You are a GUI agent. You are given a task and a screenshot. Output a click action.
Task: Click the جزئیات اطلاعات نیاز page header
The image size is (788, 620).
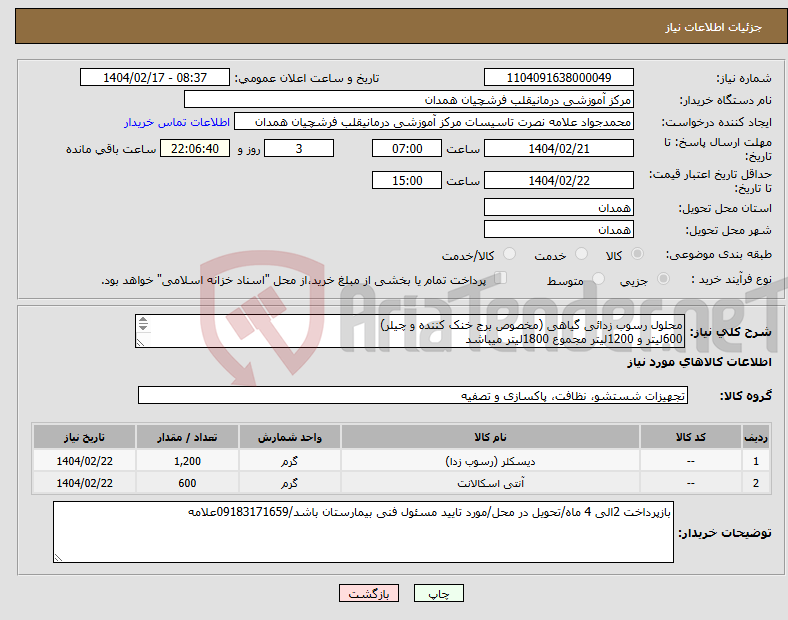714,27
